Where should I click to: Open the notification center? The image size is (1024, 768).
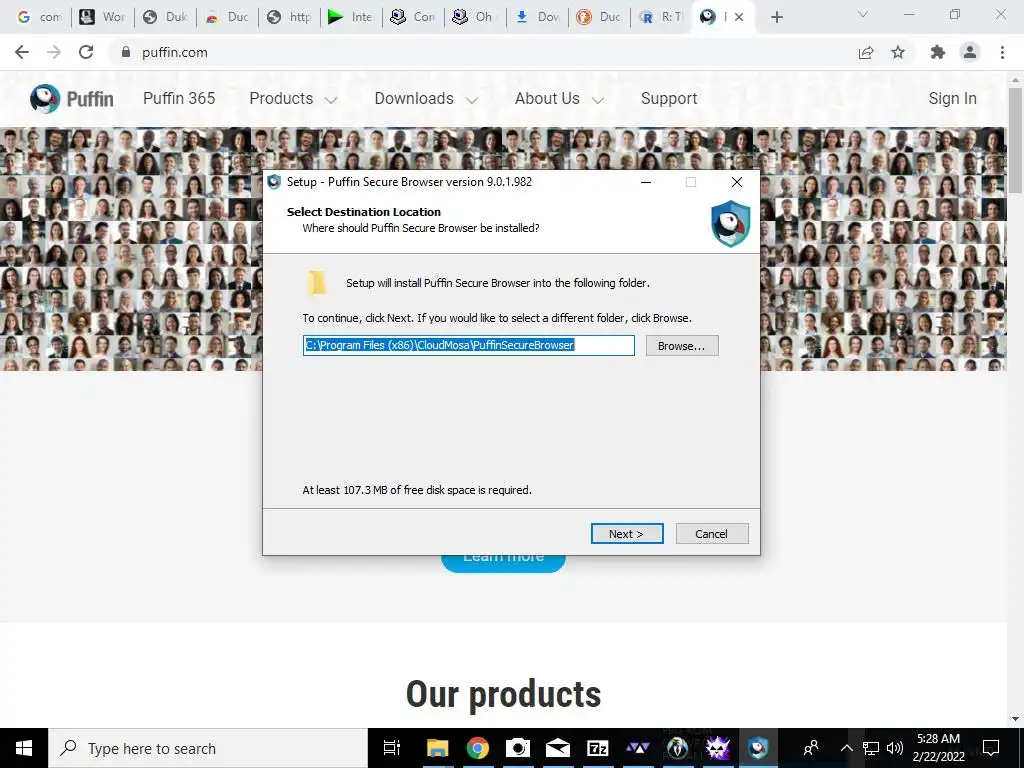pyautogui.click(x=991, y=748)
